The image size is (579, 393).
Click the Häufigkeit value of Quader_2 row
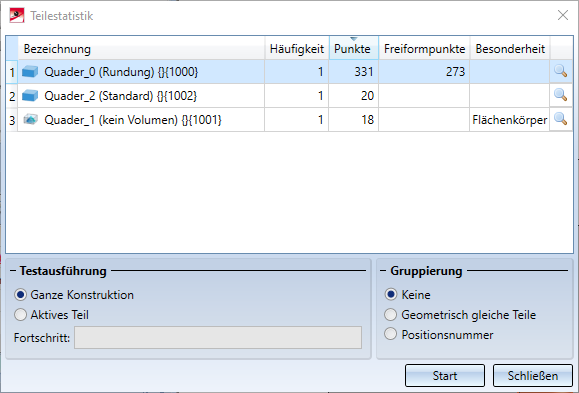pyautogui.click(x=321, y=96)
